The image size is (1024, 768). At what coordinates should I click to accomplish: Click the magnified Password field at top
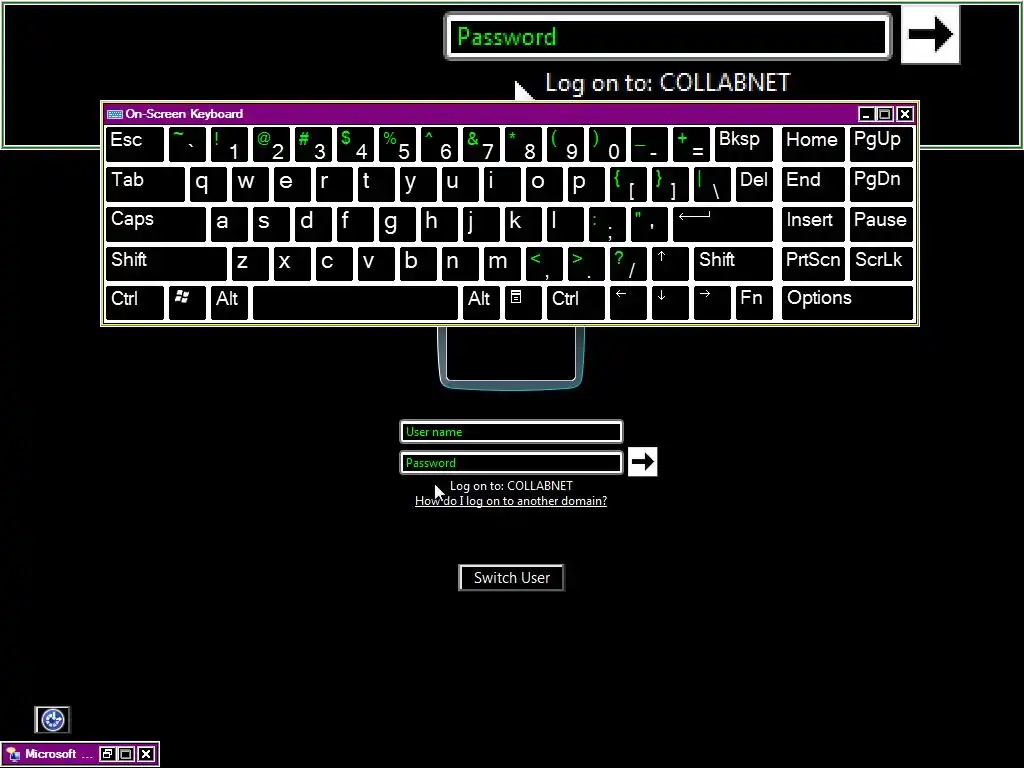(x=668, y=36)
